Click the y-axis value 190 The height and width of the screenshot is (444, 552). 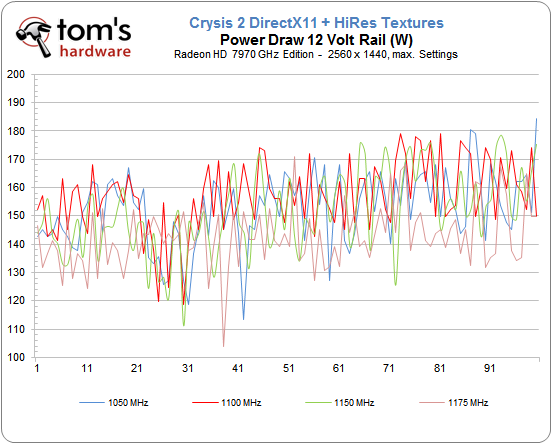coord(16,102)
